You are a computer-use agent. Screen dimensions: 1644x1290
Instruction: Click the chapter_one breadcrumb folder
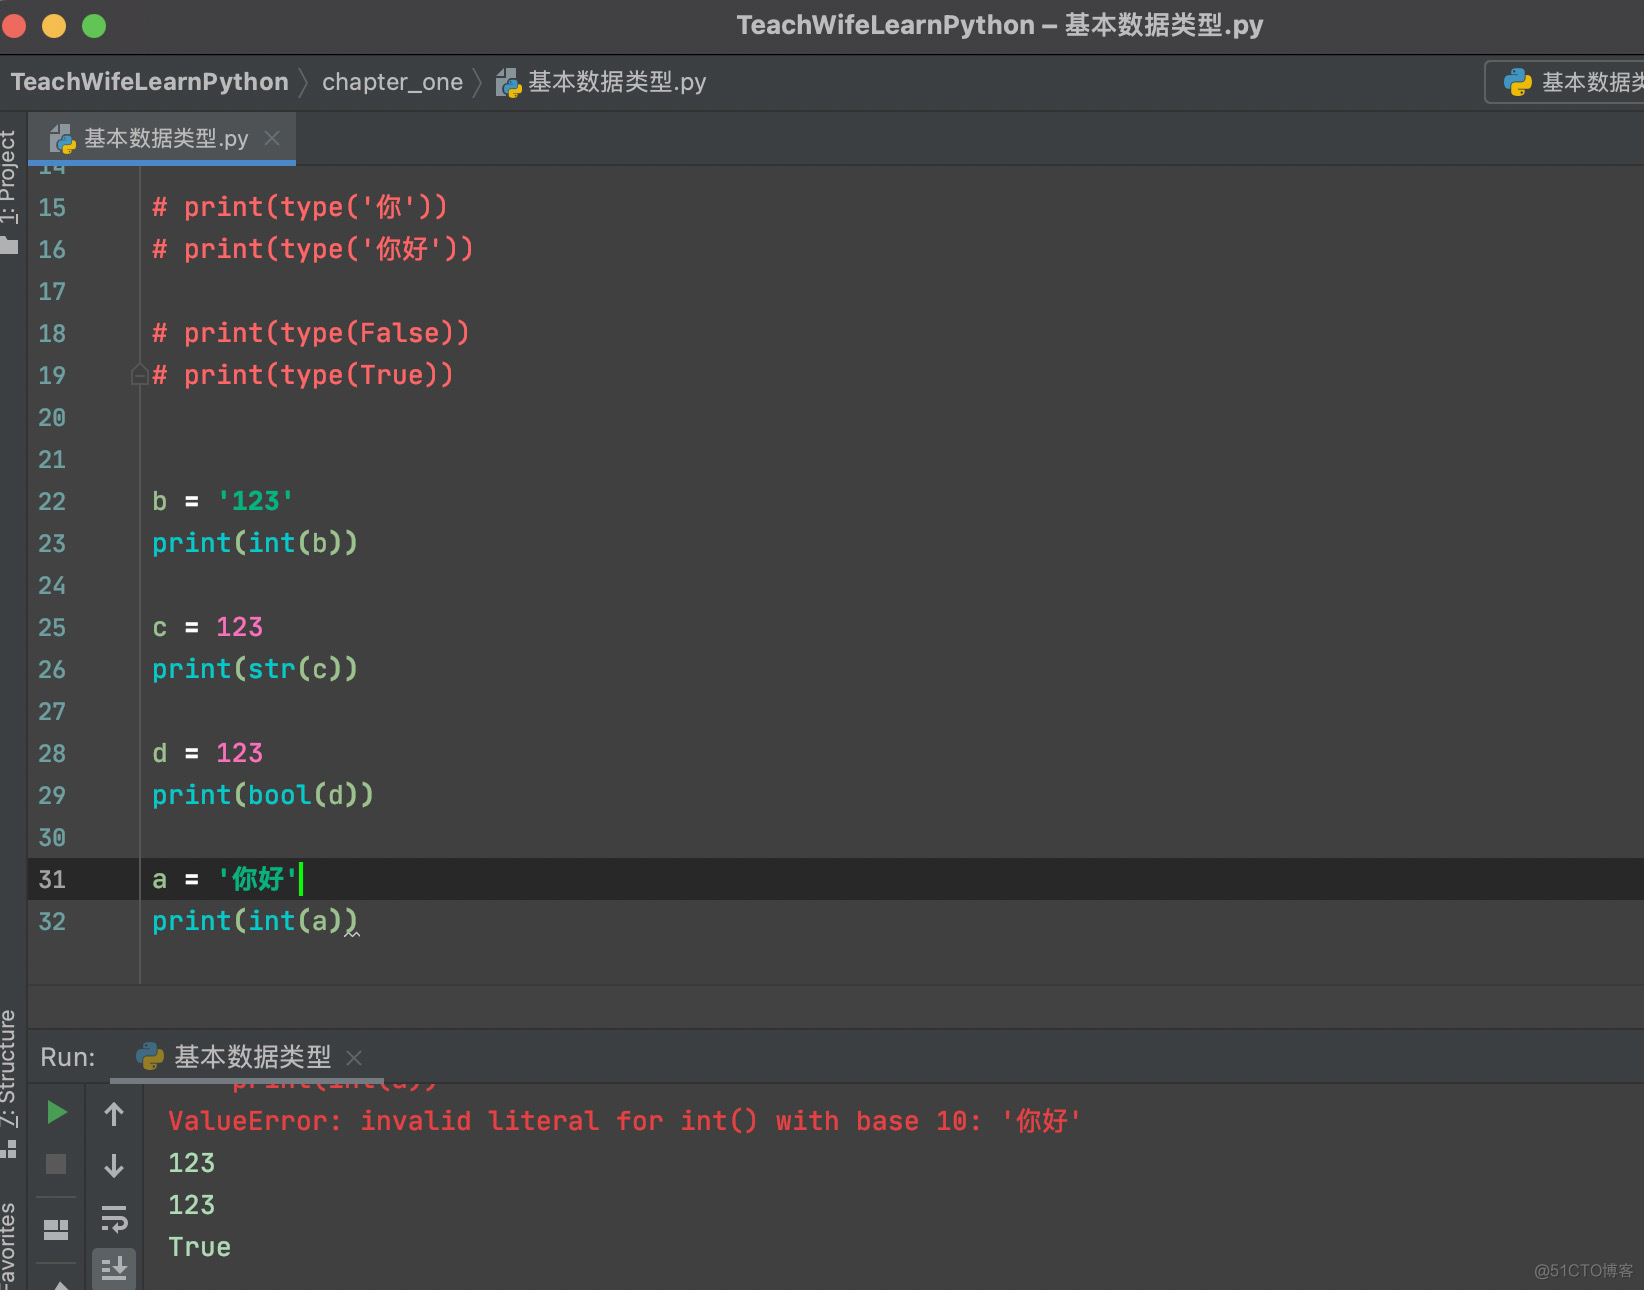point(392,82)
